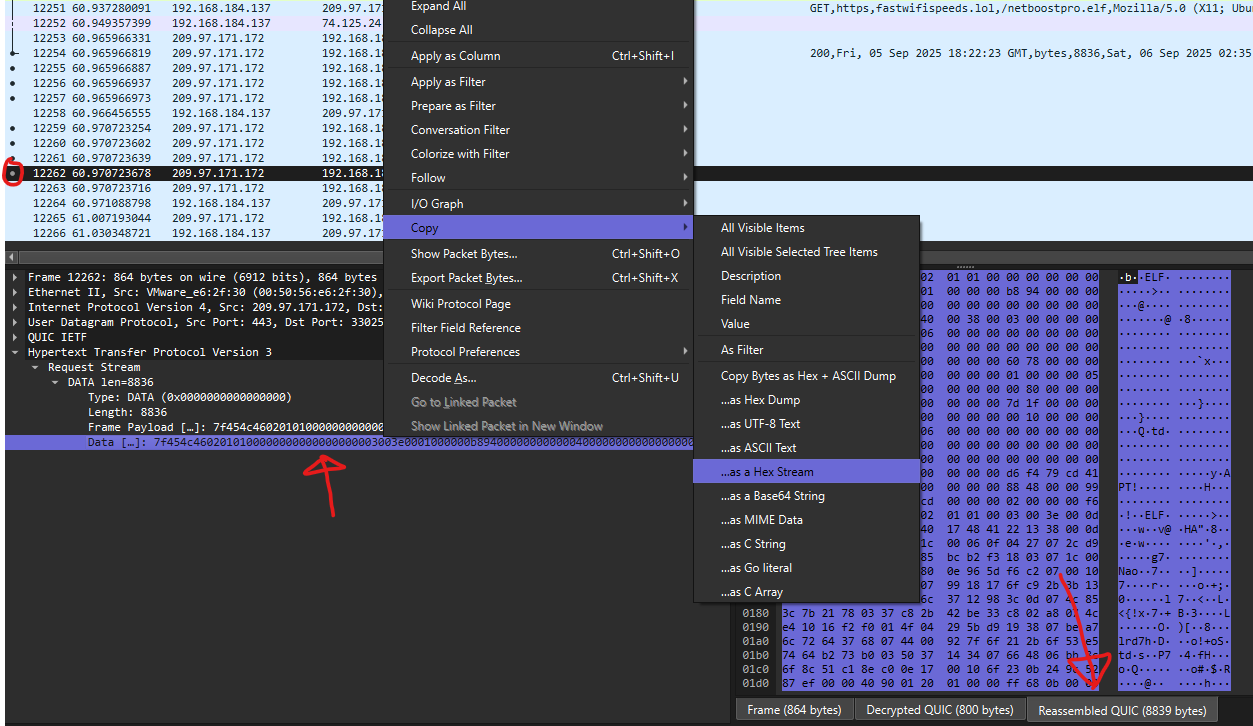Copy bytes as UTF-8 Text
Screen dimensions: 1253x726
pos(806,424)
